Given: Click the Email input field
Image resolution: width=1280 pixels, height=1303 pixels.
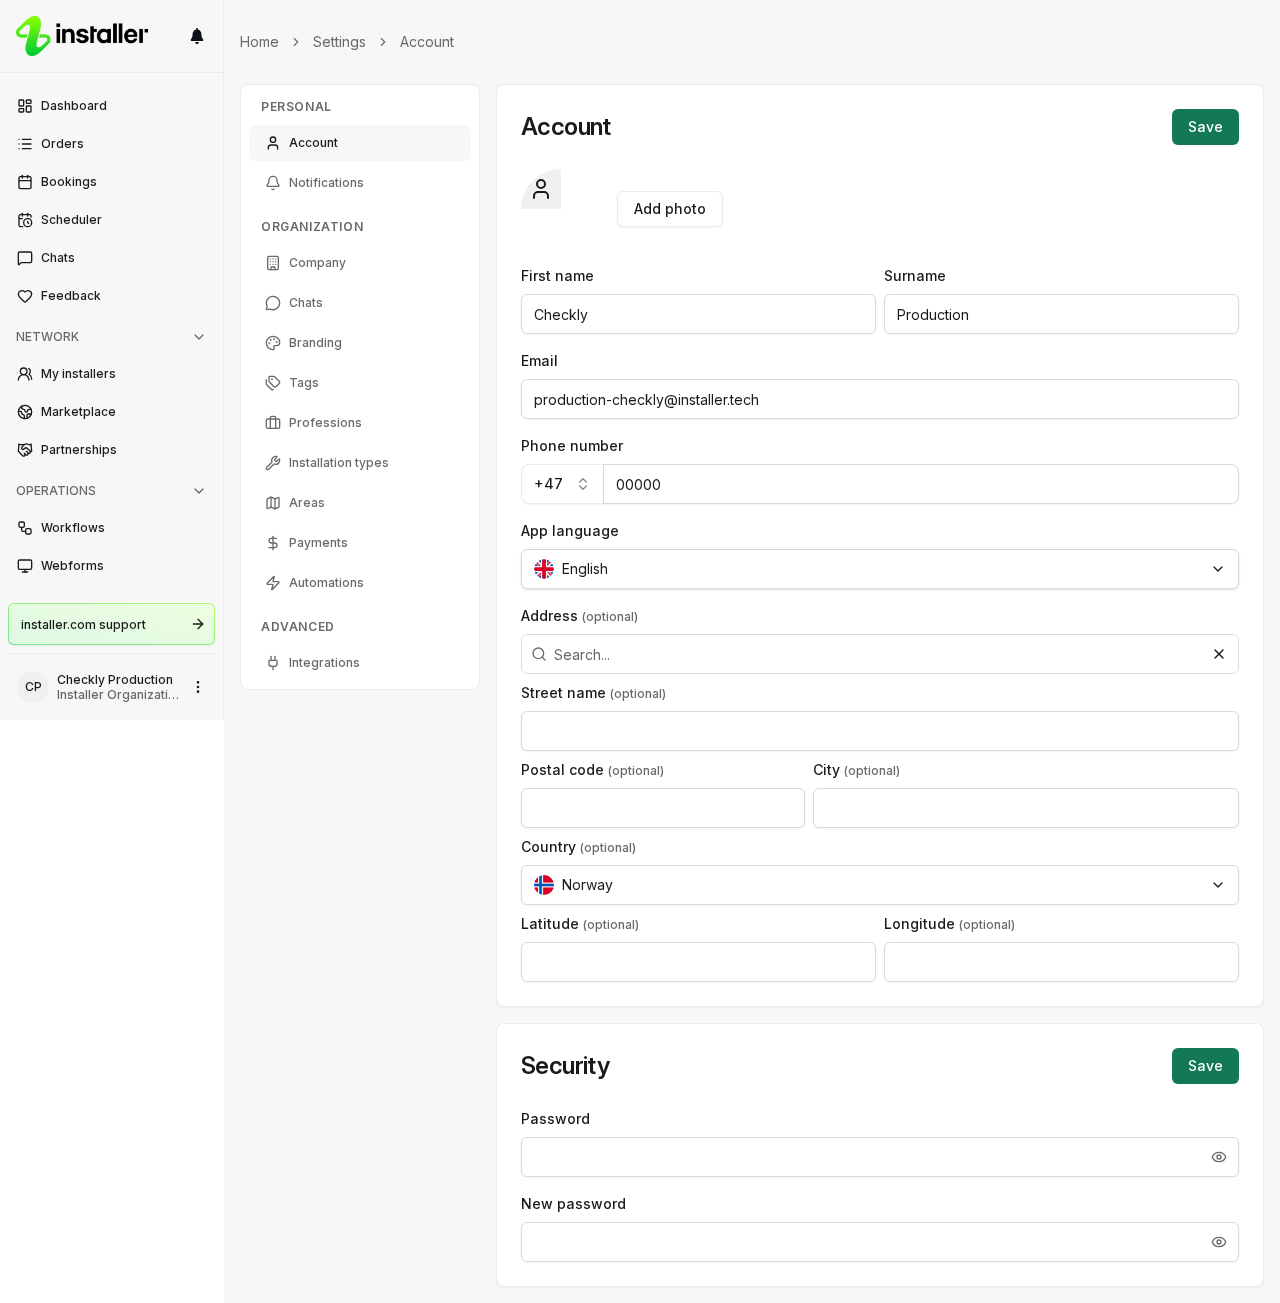Looking at the screenshot, I should click(x=880, y=399).
